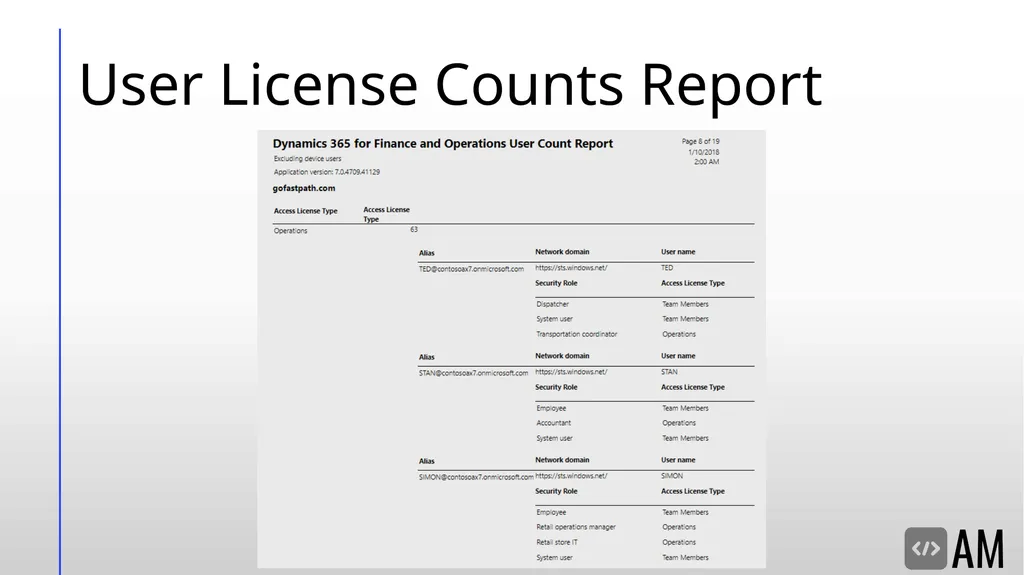Image resolution: width=1024 pixels, height=575 pixels.
Task: Click the Retail operations manager role
Action: tap(575, 527)
